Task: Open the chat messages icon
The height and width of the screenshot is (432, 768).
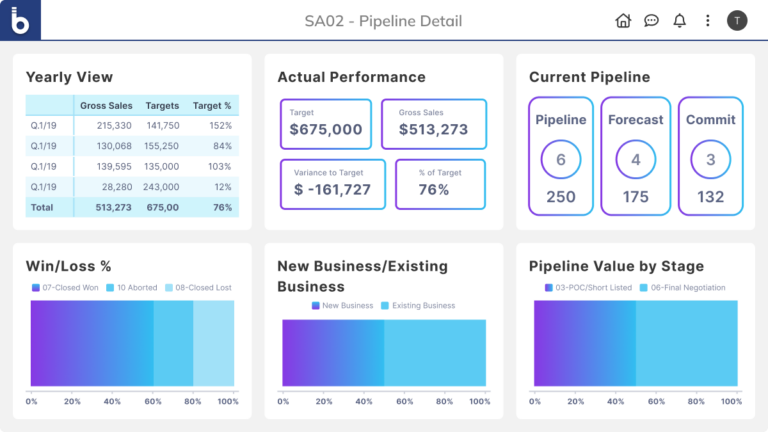Action: tap(651, 20)
